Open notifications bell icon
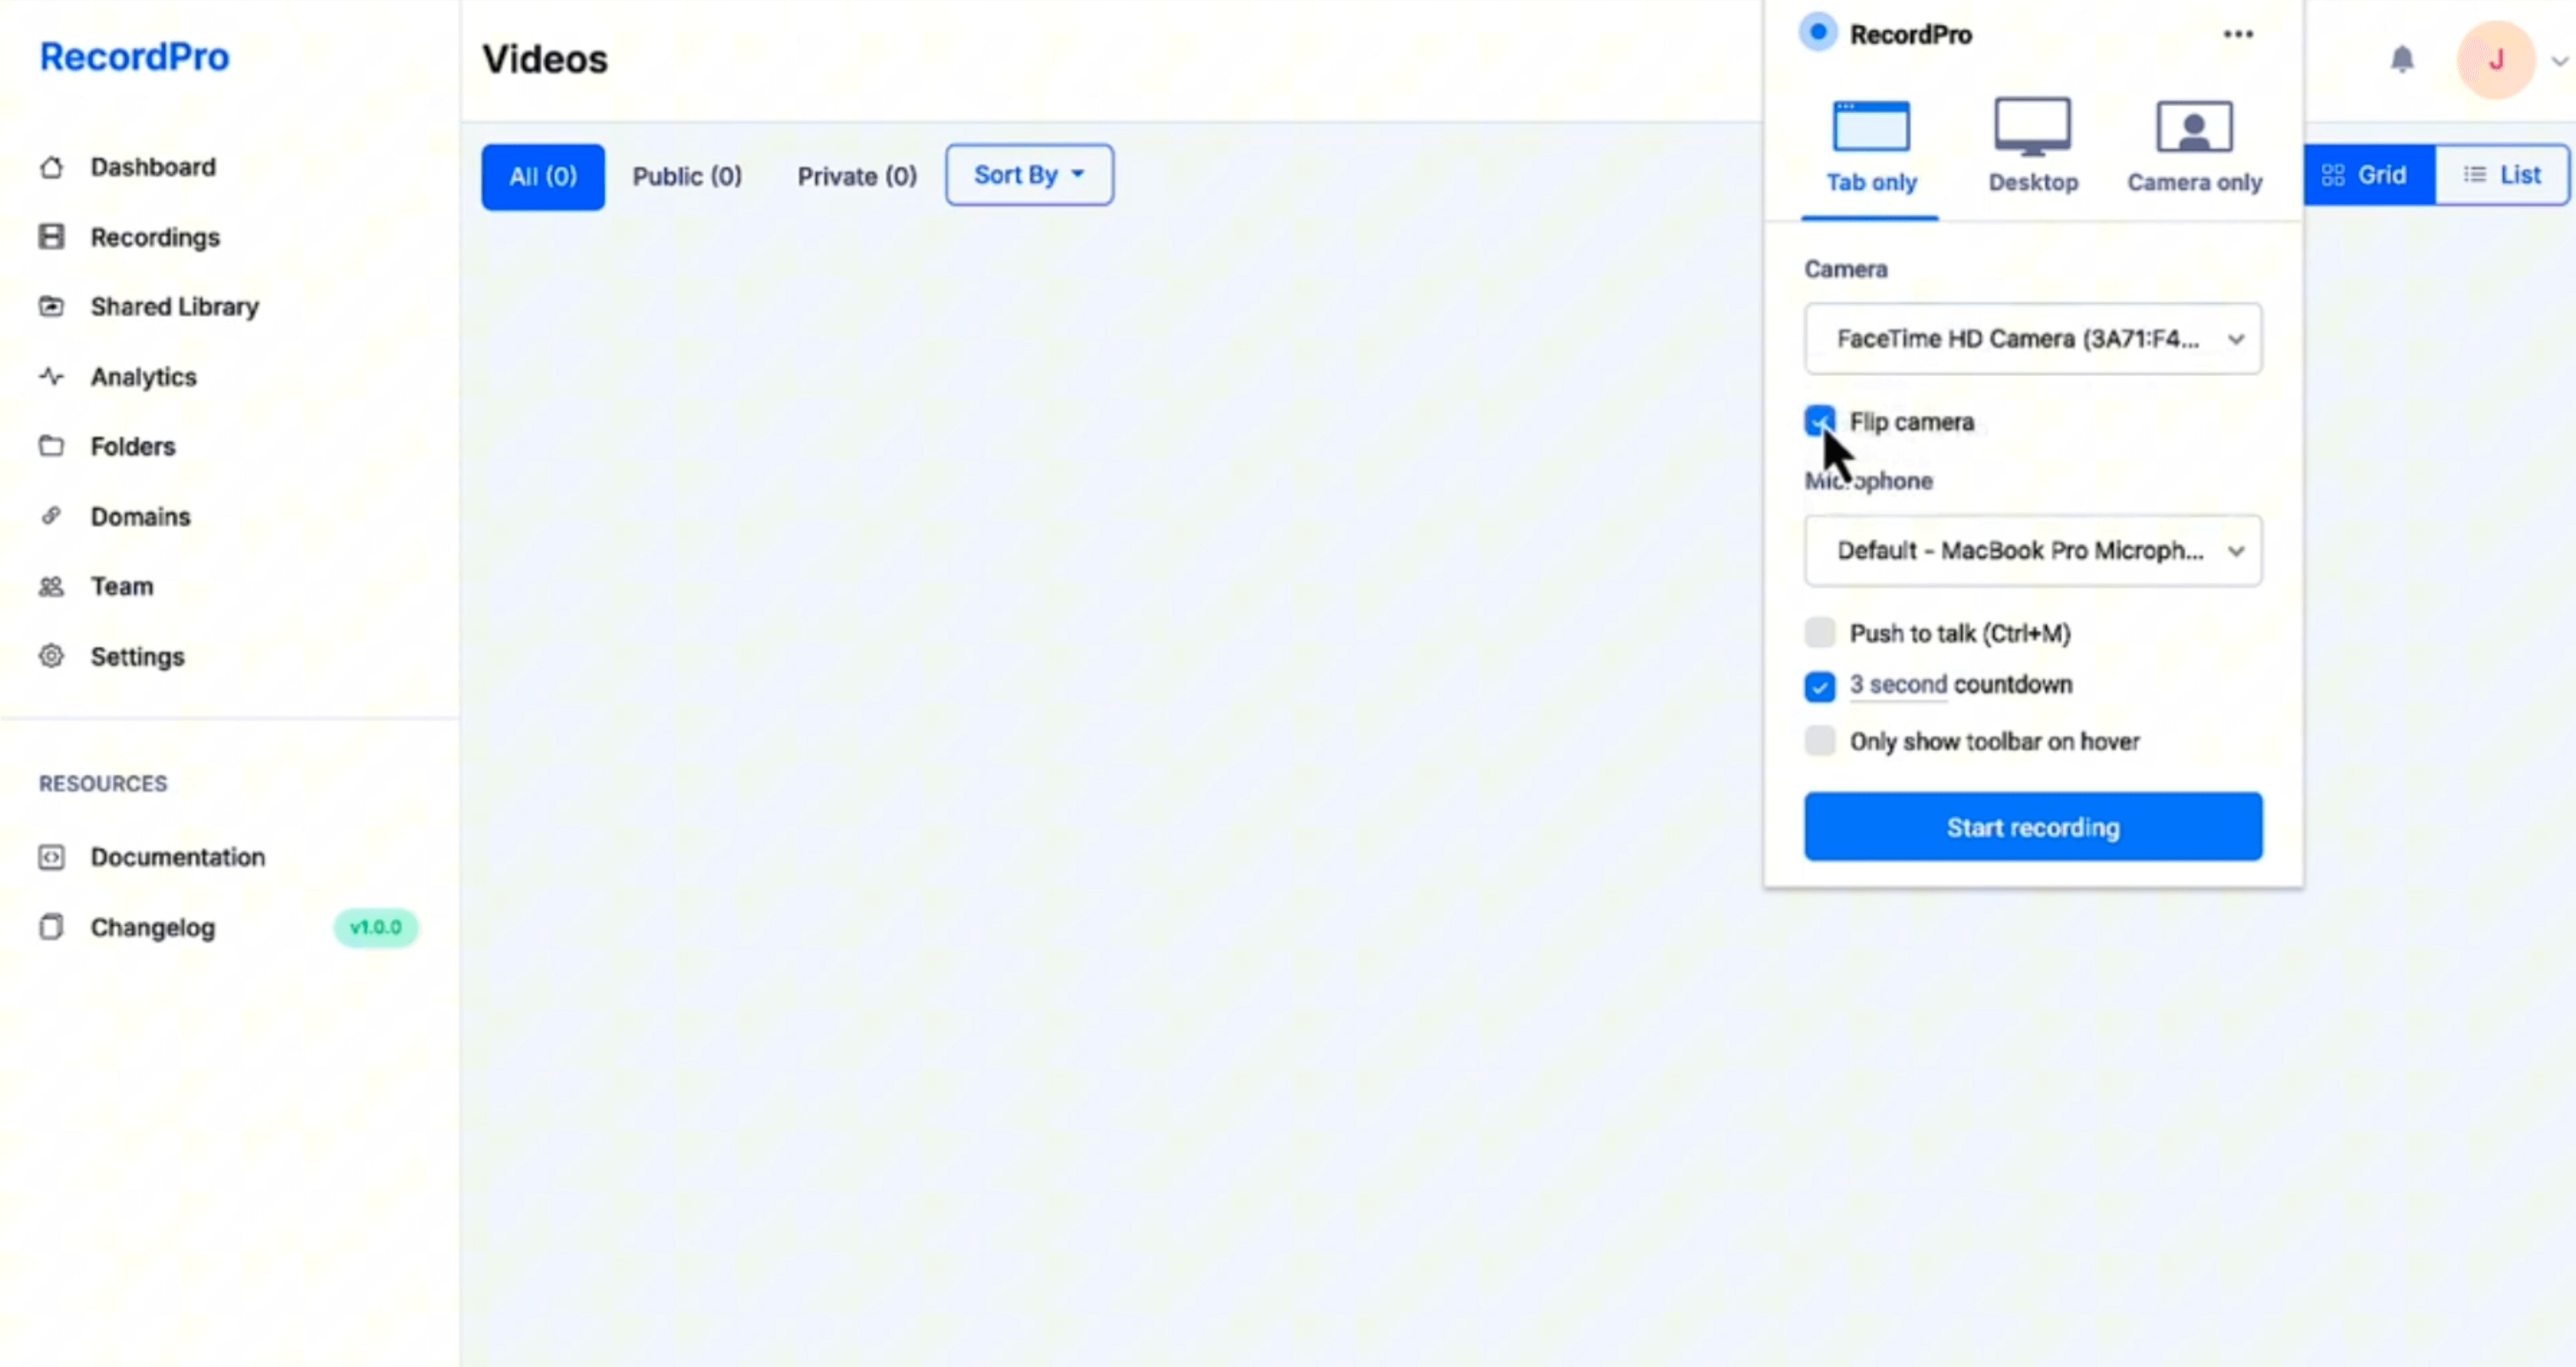 [2402, 60]
